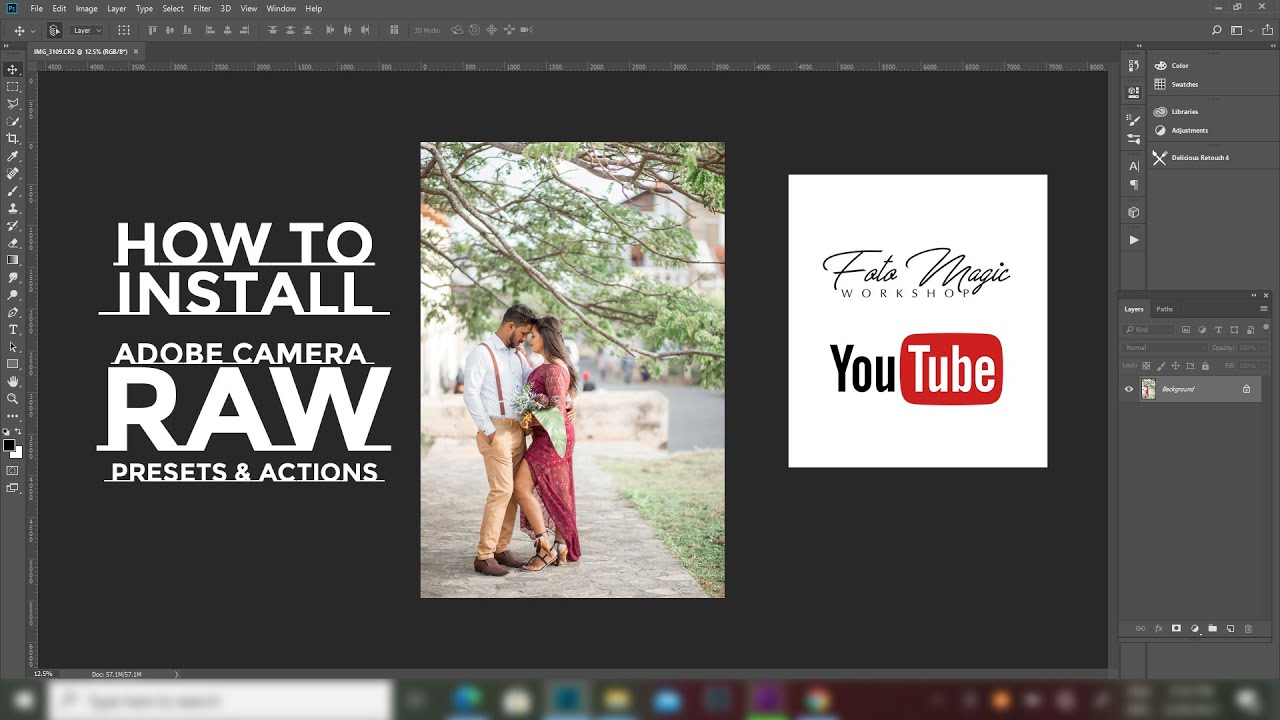Select the Rectangular Marquee tool

point(13,86)
